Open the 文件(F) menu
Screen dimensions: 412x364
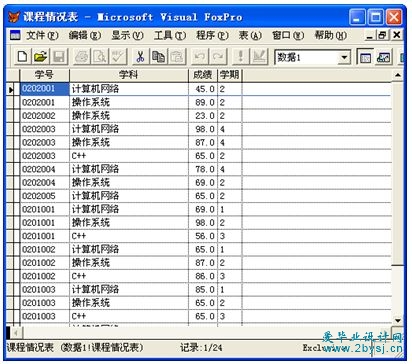[x=43, y=35]
